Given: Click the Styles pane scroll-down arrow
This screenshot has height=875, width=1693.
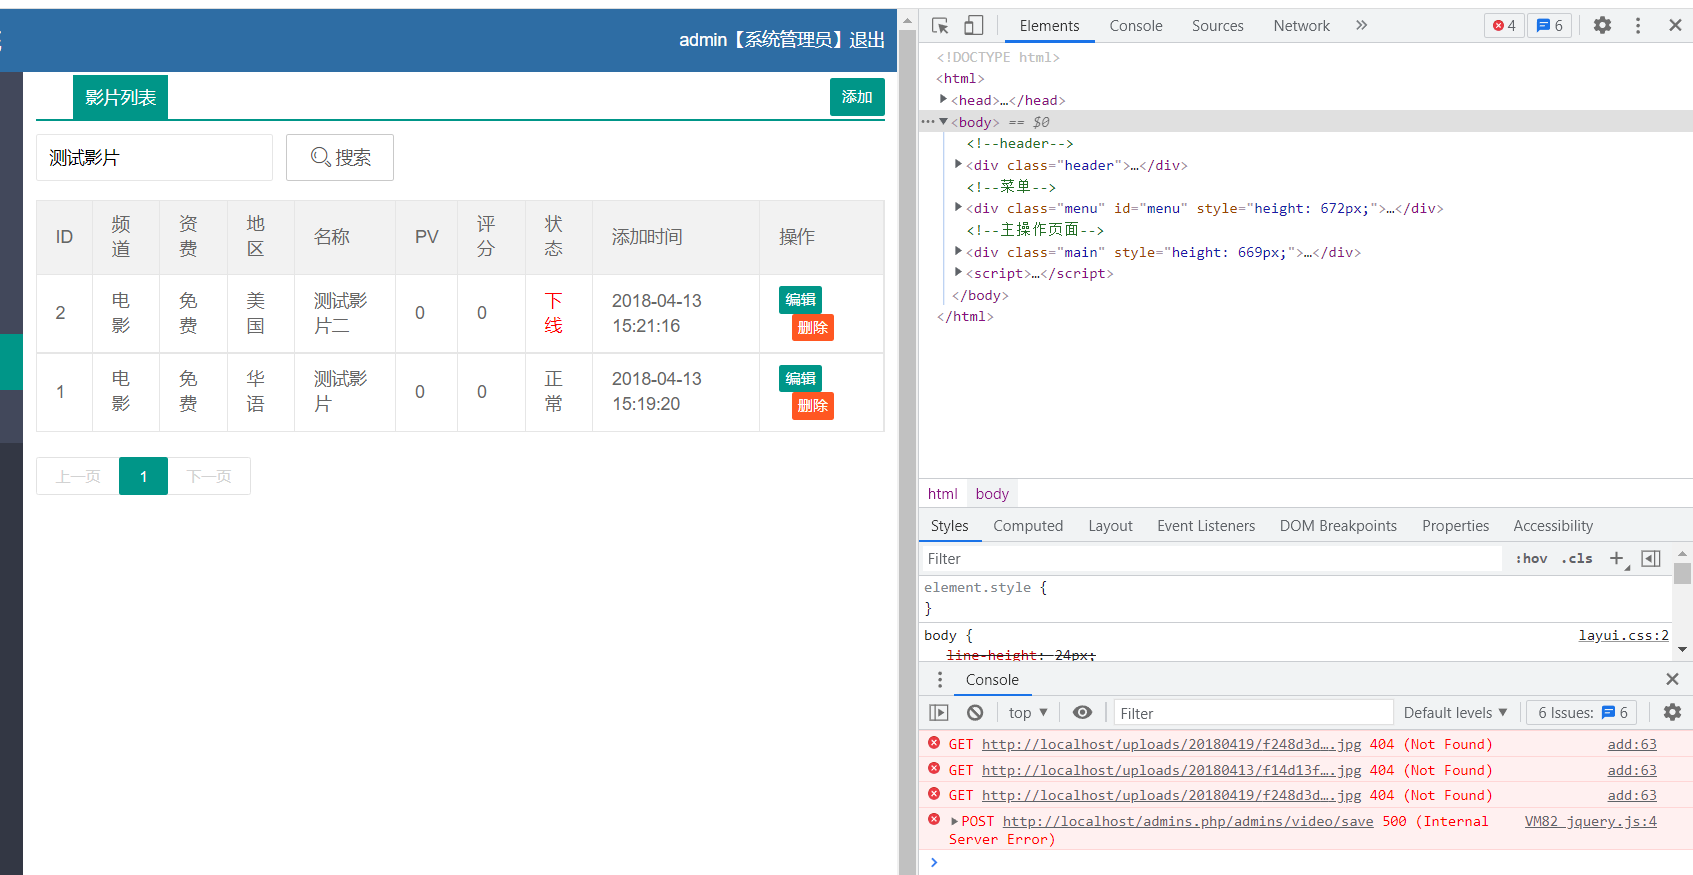Looking at the screenshot, I should tap(1683, 650).
